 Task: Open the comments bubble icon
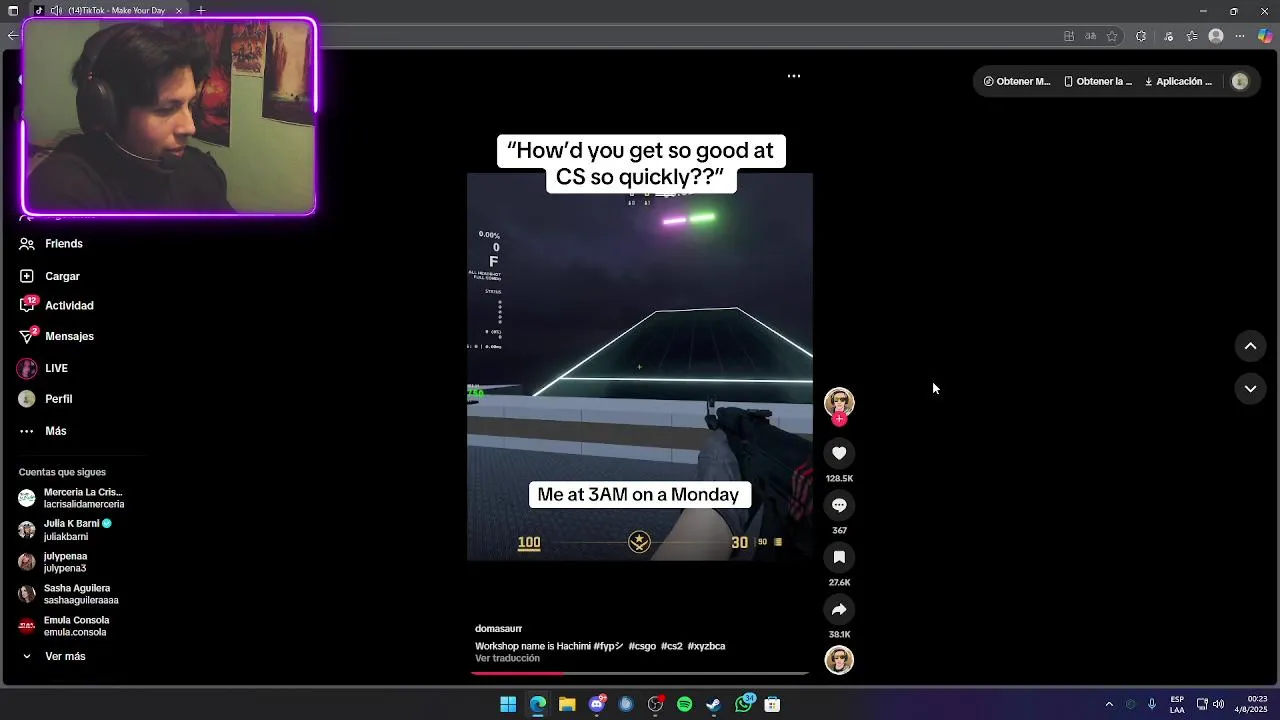click(839, 505)
